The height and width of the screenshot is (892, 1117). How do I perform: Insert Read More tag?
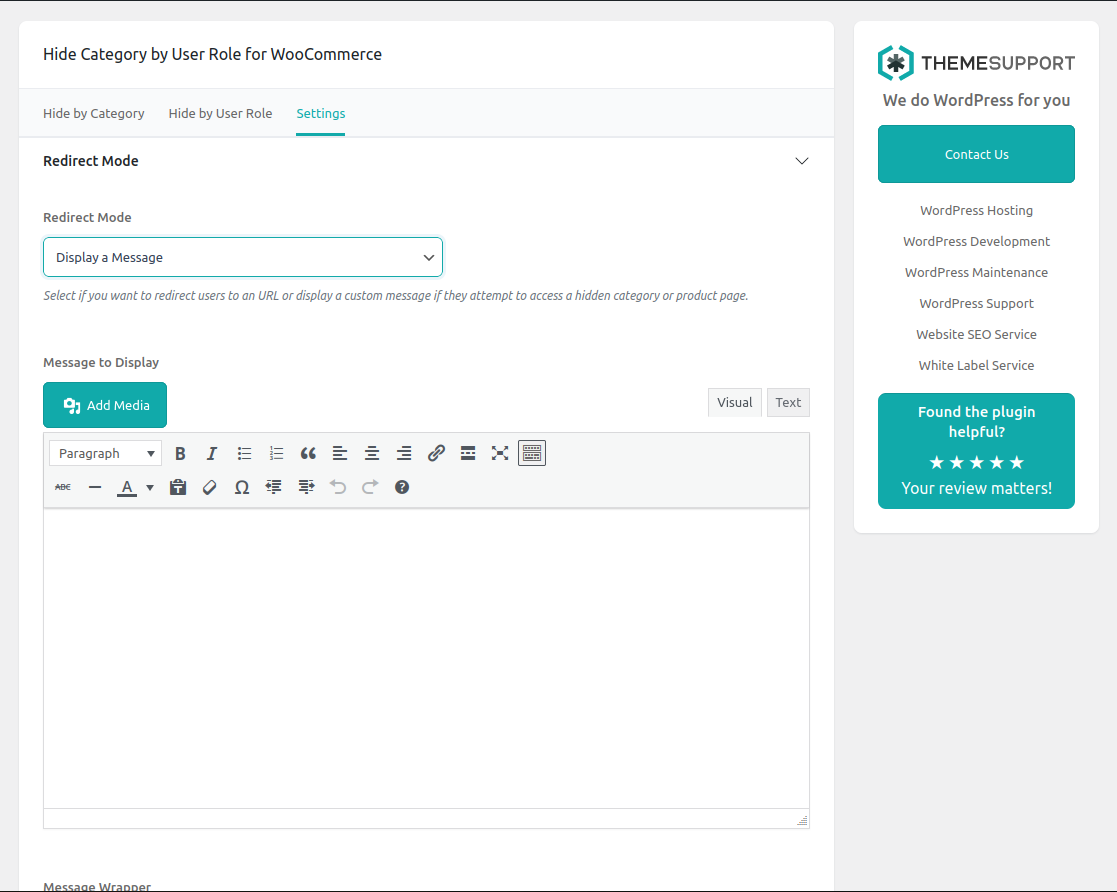pyautogui.click(x=468, y=453)
